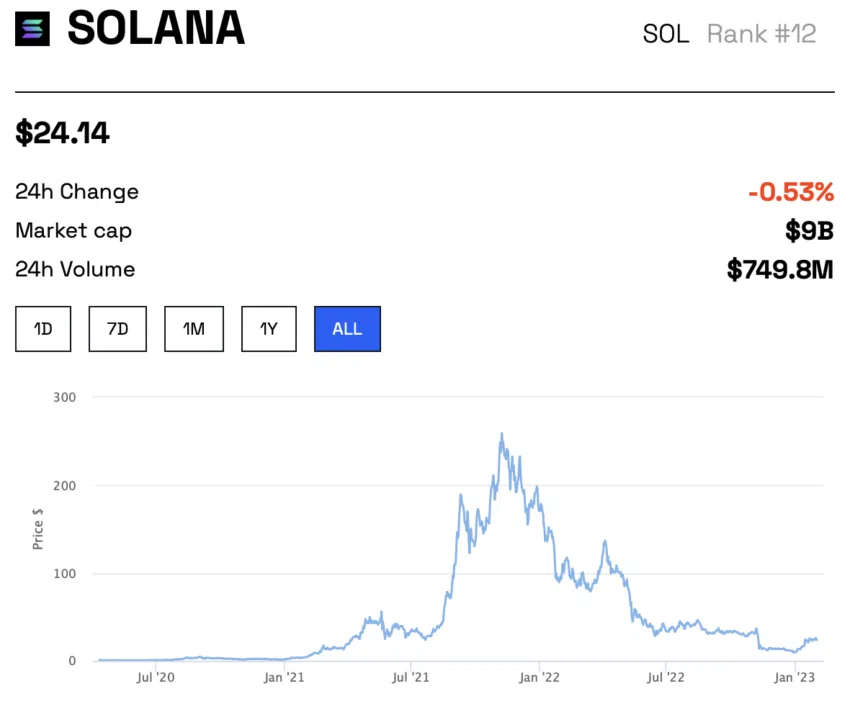This screenshot has height=704, width=850.
Task: Switch chart to 7D range
Action: (117, 329)
